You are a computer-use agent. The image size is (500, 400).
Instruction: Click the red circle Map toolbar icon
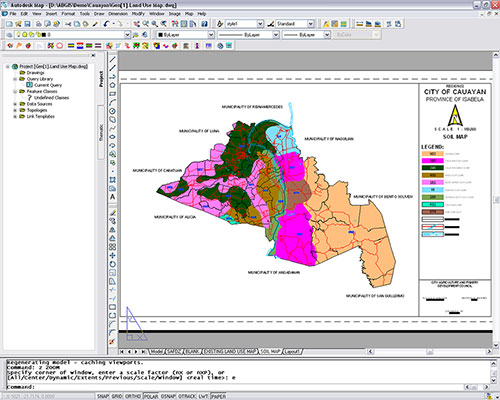point(60,46)
